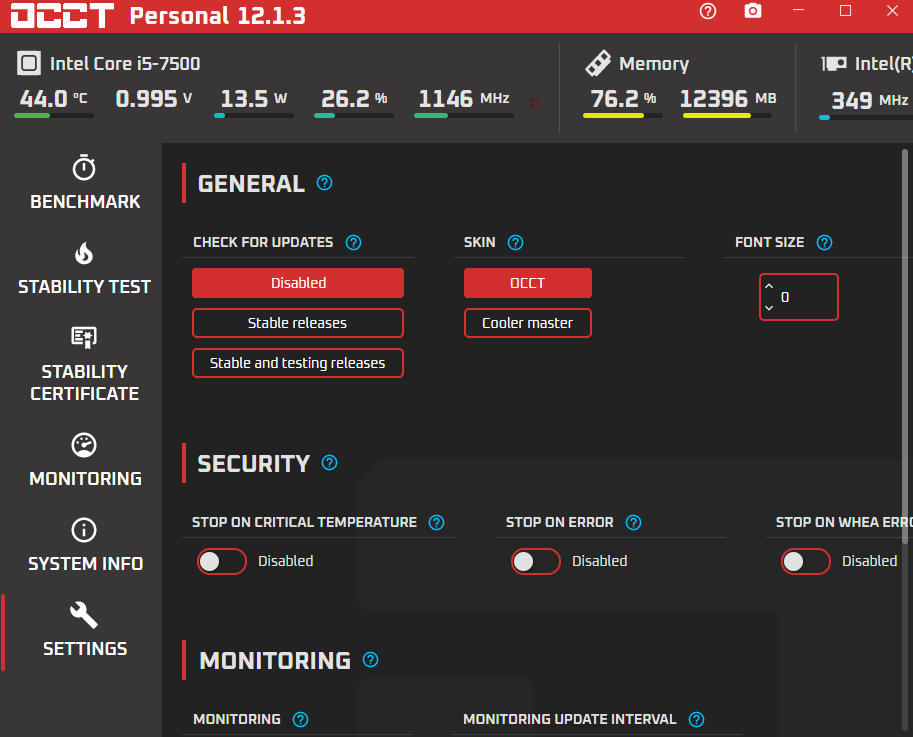Open the help icon in title bar
Image resolution: width=913 pixels, height=737 pixels.
point(708,11)
